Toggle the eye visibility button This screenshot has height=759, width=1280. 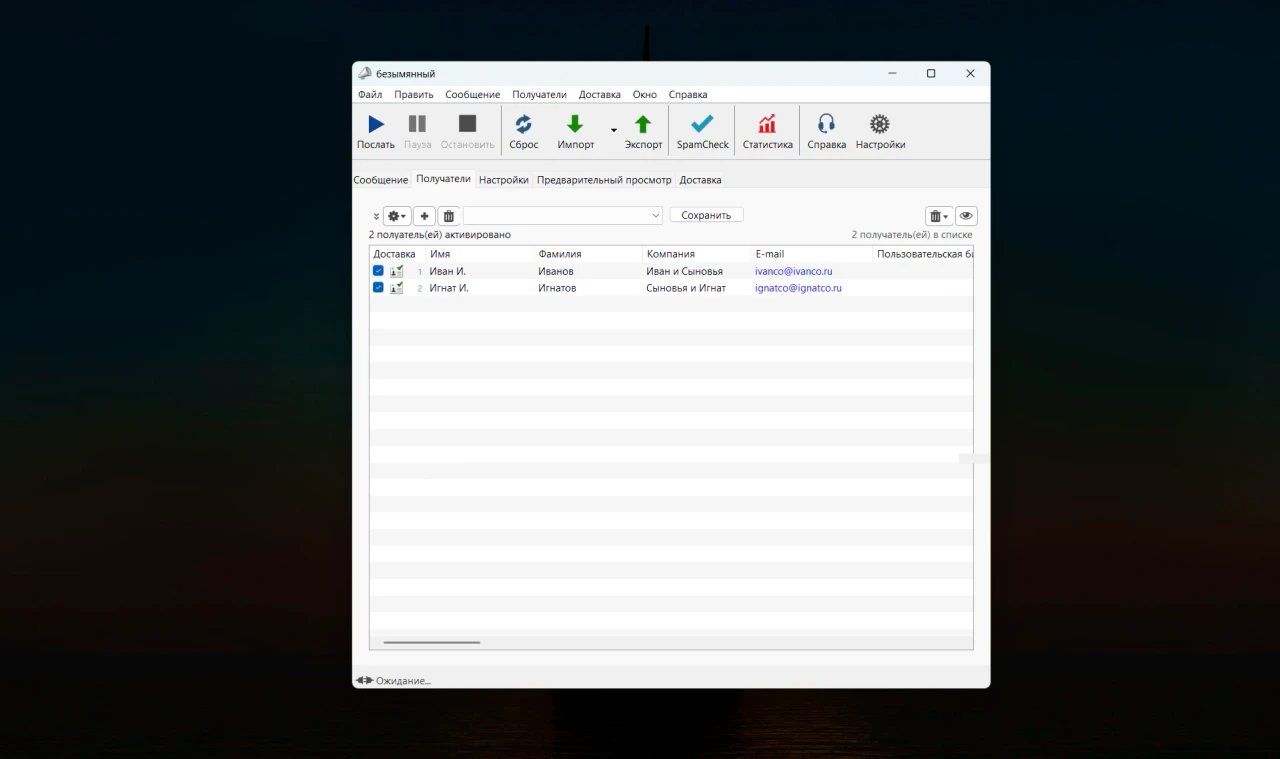click(x=966, y=216)
